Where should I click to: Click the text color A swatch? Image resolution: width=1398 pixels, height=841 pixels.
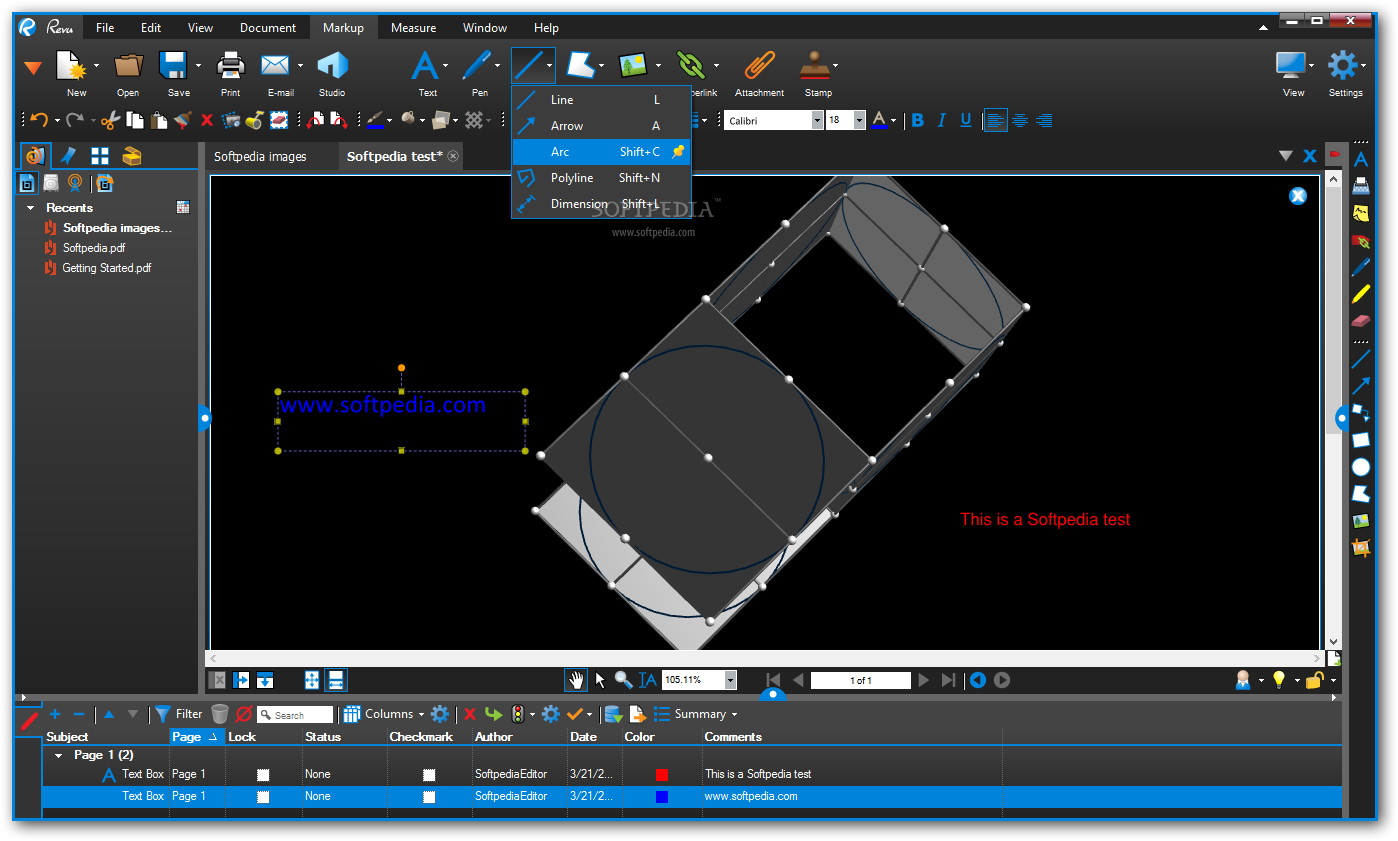(879, 120)
